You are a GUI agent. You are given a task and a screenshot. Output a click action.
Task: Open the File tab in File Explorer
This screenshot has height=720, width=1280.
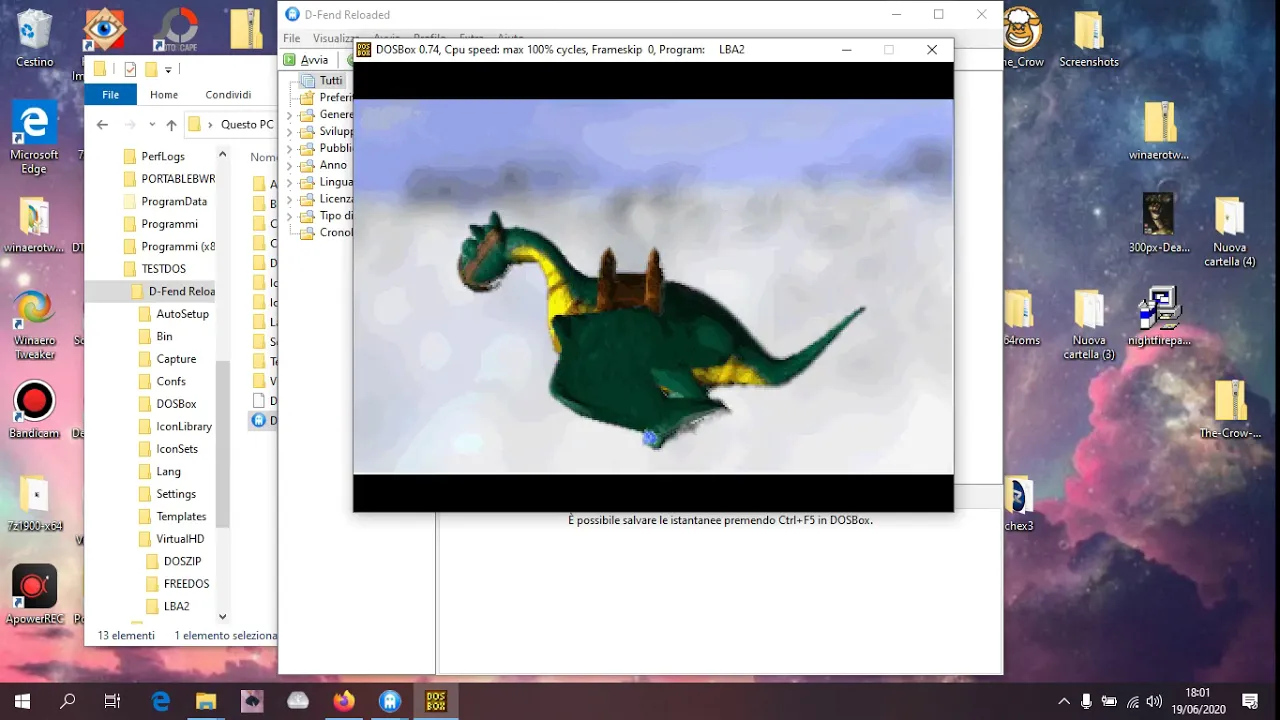(x=111, y=95)
